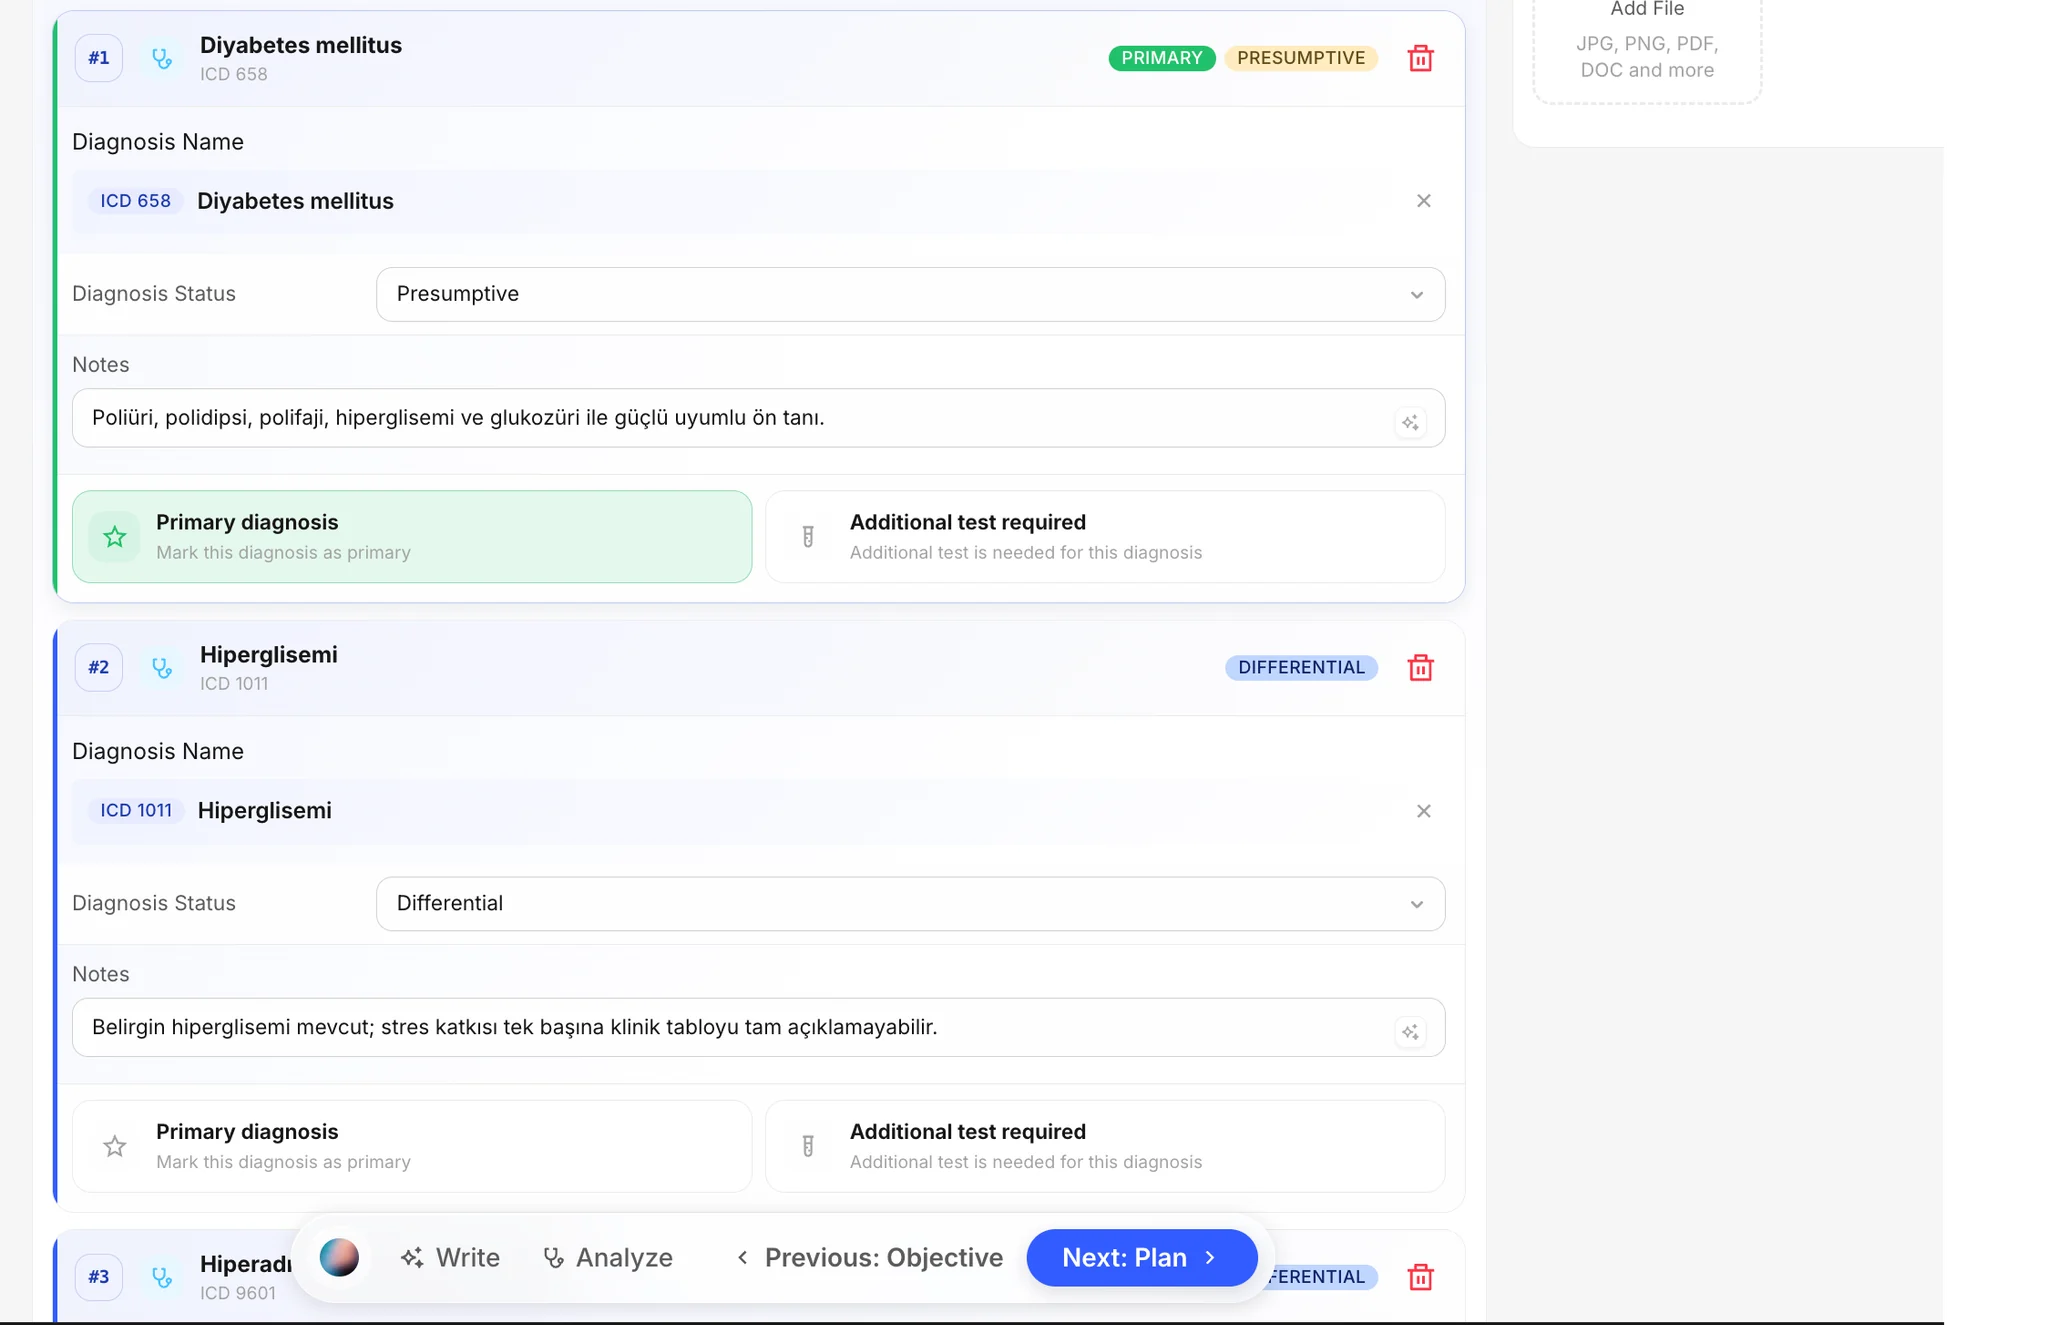This screenshot has height=1325, width=2048.
Task: Click the #2 diagnosis number badge
Action: point(99,667)
